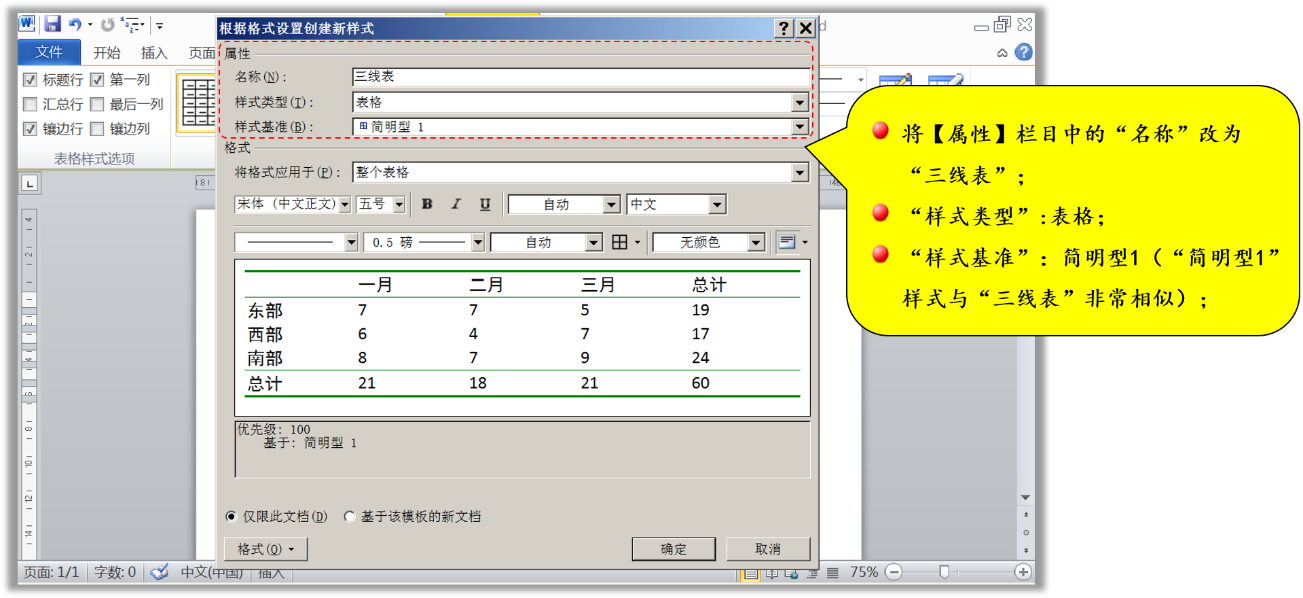Open the 样式基准 dropdown
The image size is (1303, 598).
click(799, 127)
